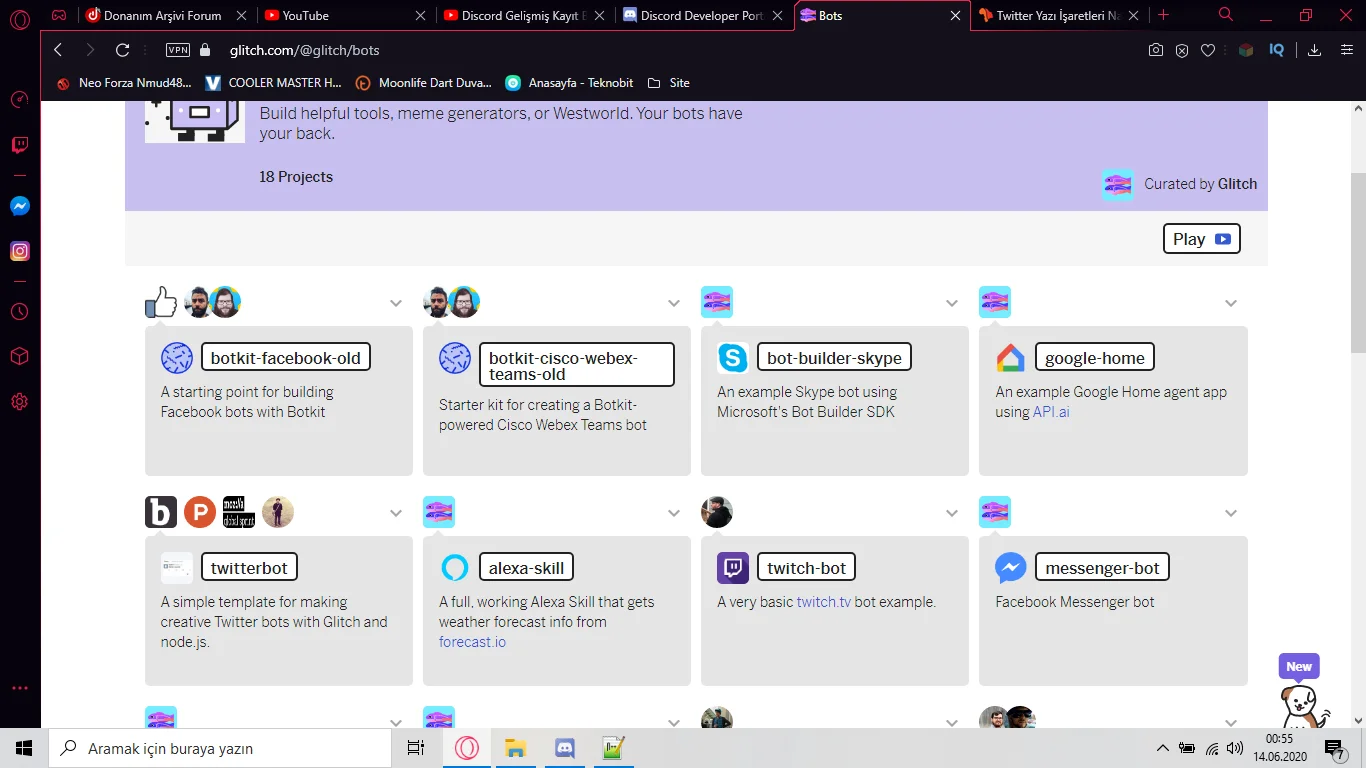This screenshot has height=768, width=1366.
Task: Expand options chevron for google-home card
Action: pos(1231,303)
